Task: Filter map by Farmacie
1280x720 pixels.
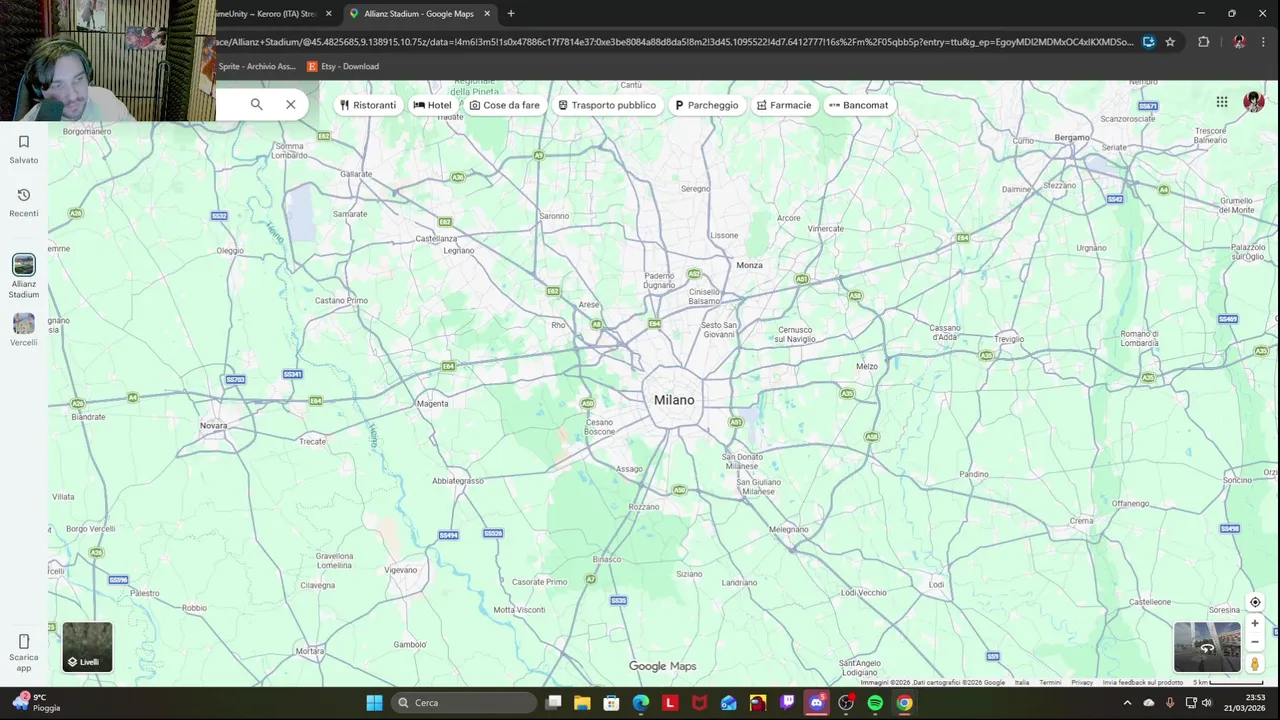Action: pos(784,105)
